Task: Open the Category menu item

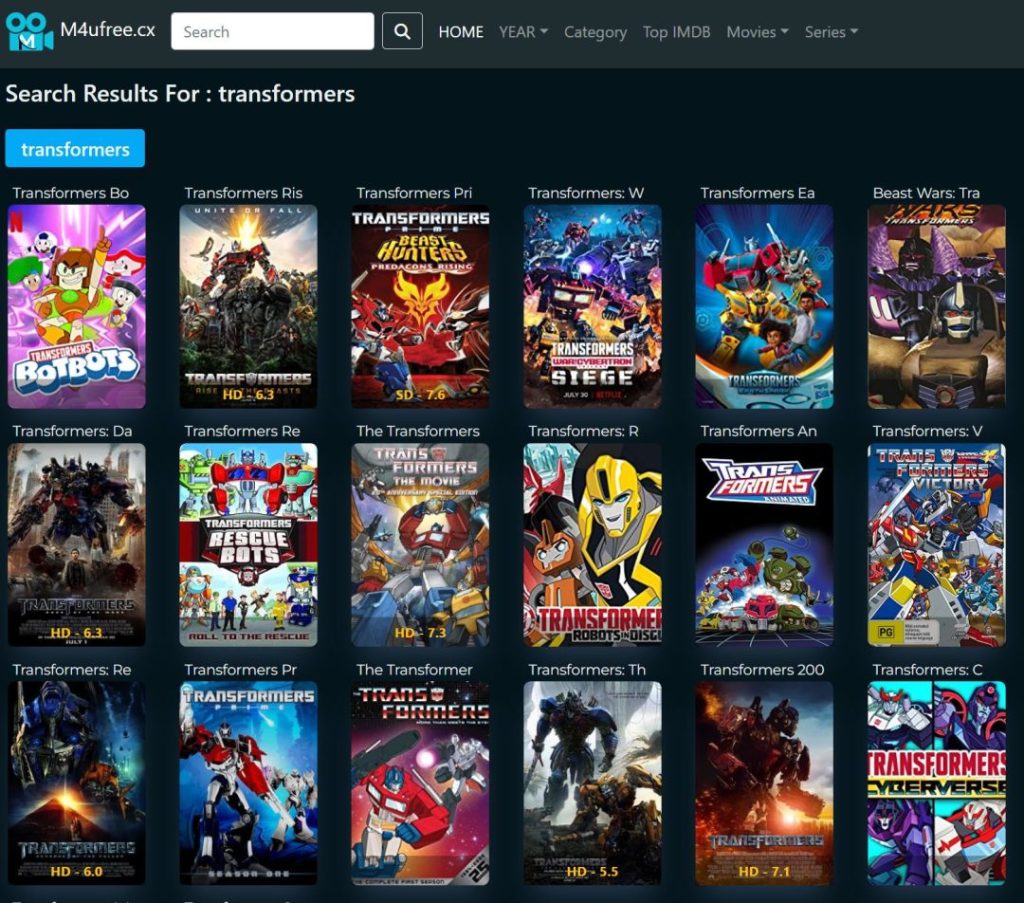Action: pyautogui.click(x=596, y=32)
